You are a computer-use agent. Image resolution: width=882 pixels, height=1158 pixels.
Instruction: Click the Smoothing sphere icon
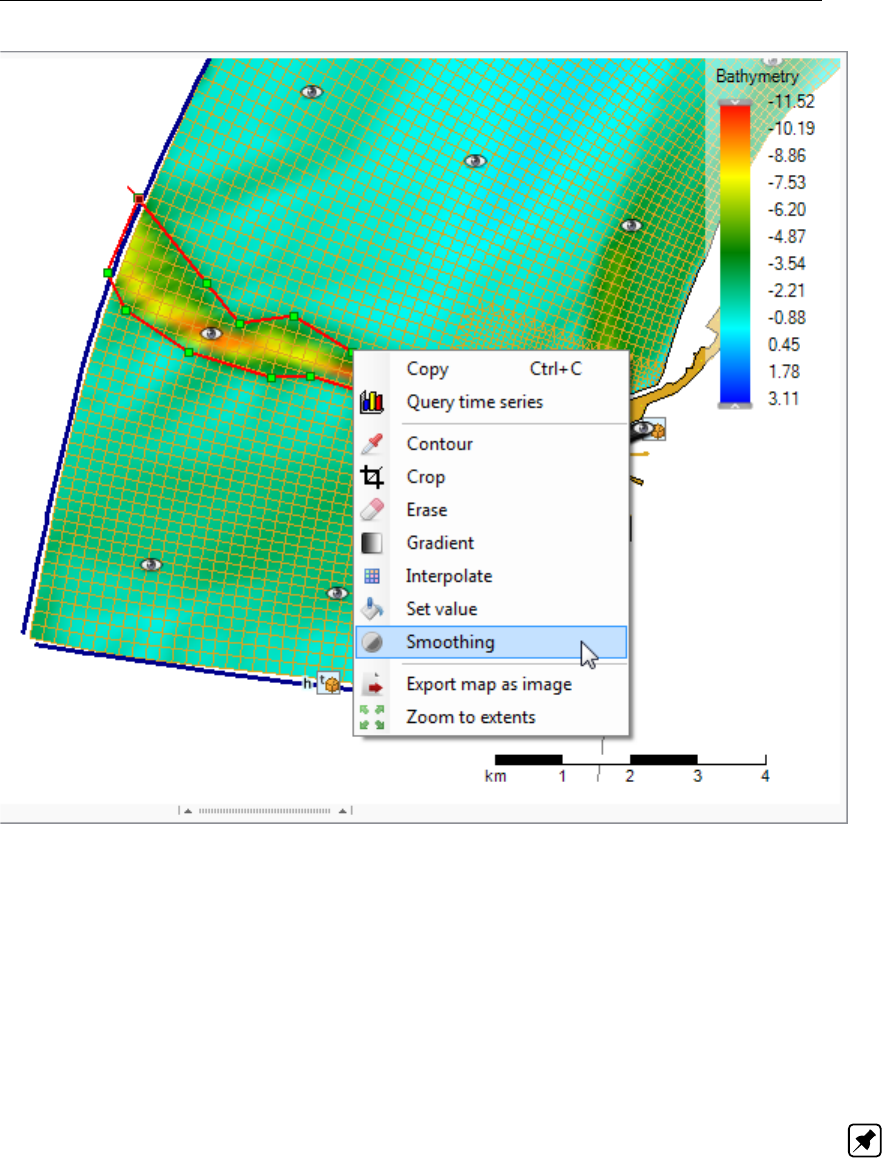pyautogui.click(x=372, y=643)
